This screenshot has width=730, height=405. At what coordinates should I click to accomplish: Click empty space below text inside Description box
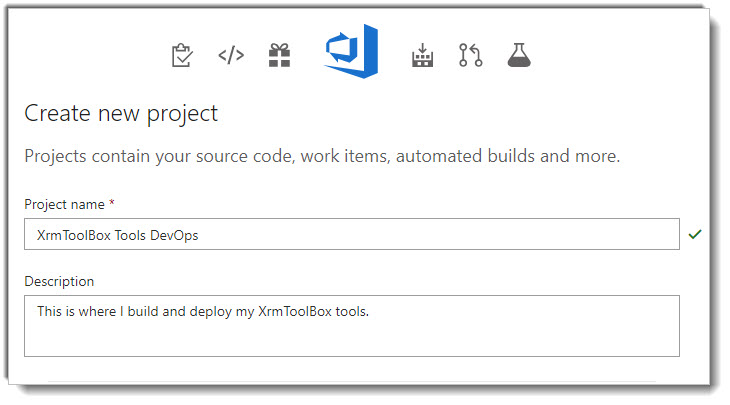pyautogui.click(x=350, y=338)
